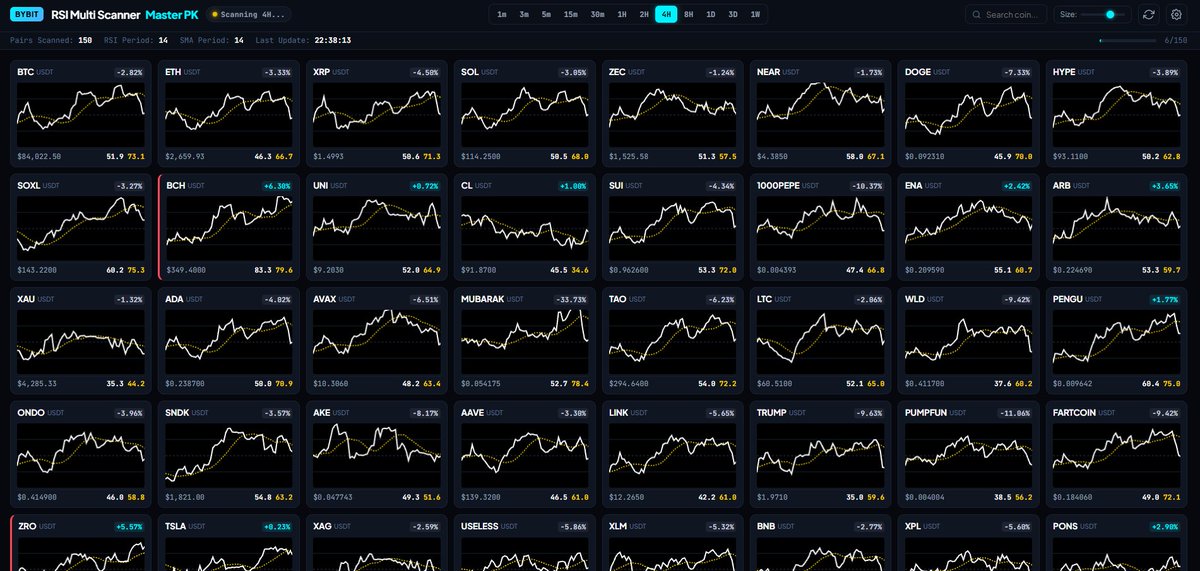Switch to the 8H timeframe
The width and height of the screenshot is (1200, 571).
tap(688, 14)
